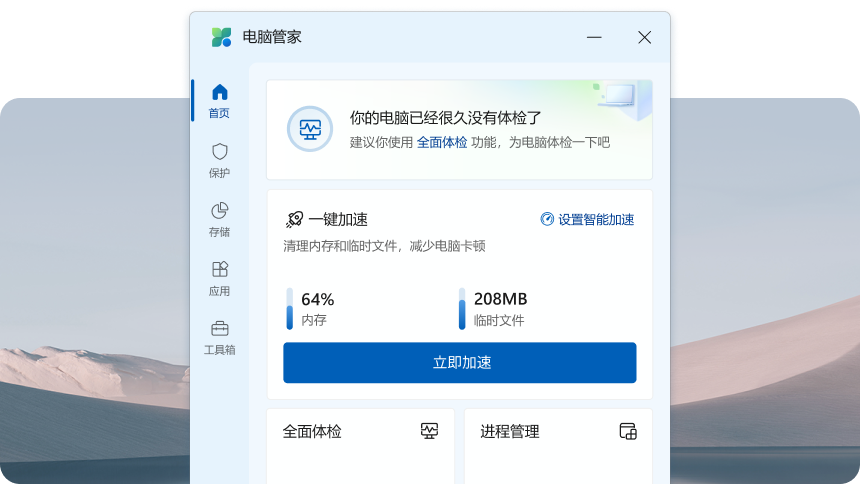Click the laptop illustration in banner corner
860x484 pixels.
[x=622, y=99]
